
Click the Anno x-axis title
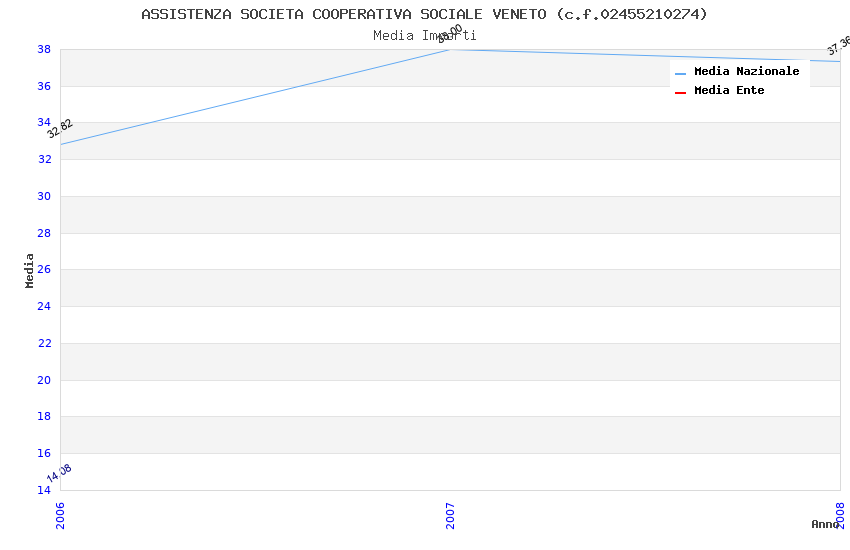[x=825, y=524]
